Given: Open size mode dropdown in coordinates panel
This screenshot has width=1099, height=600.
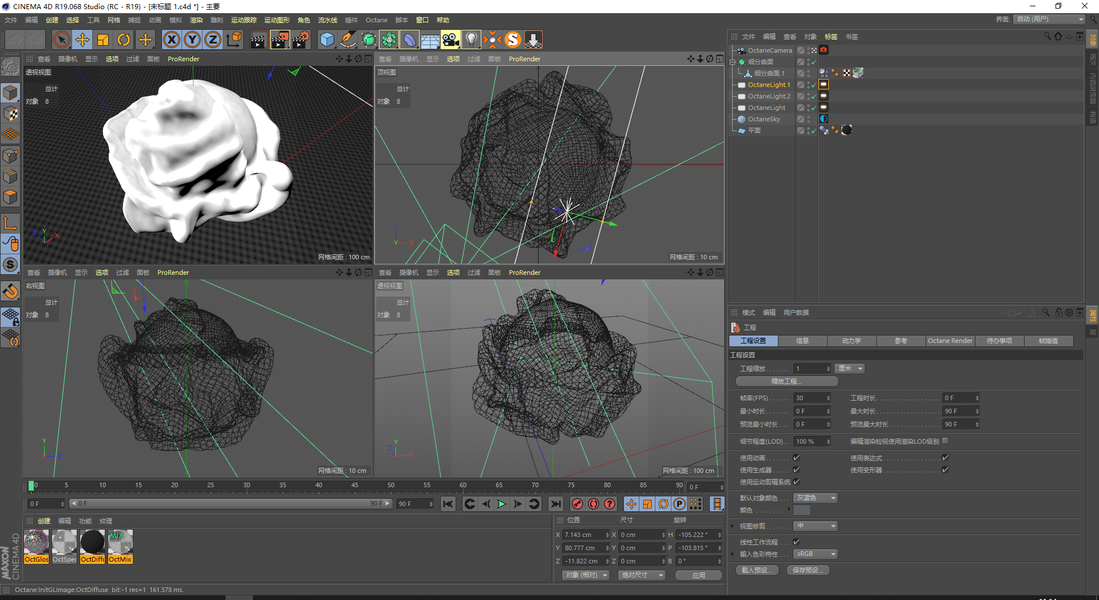Looking at the screenshot, I should 641,575.
